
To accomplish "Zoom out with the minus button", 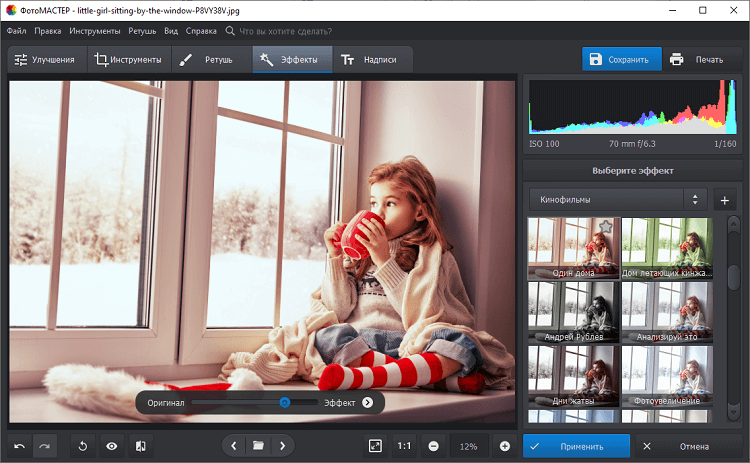I will pos(434,446).
